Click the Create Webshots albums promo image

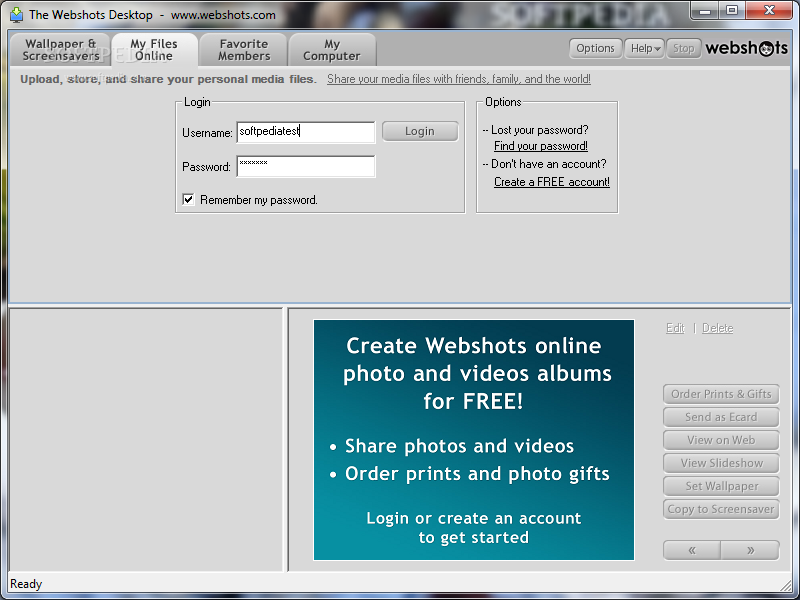click(473, 440)
